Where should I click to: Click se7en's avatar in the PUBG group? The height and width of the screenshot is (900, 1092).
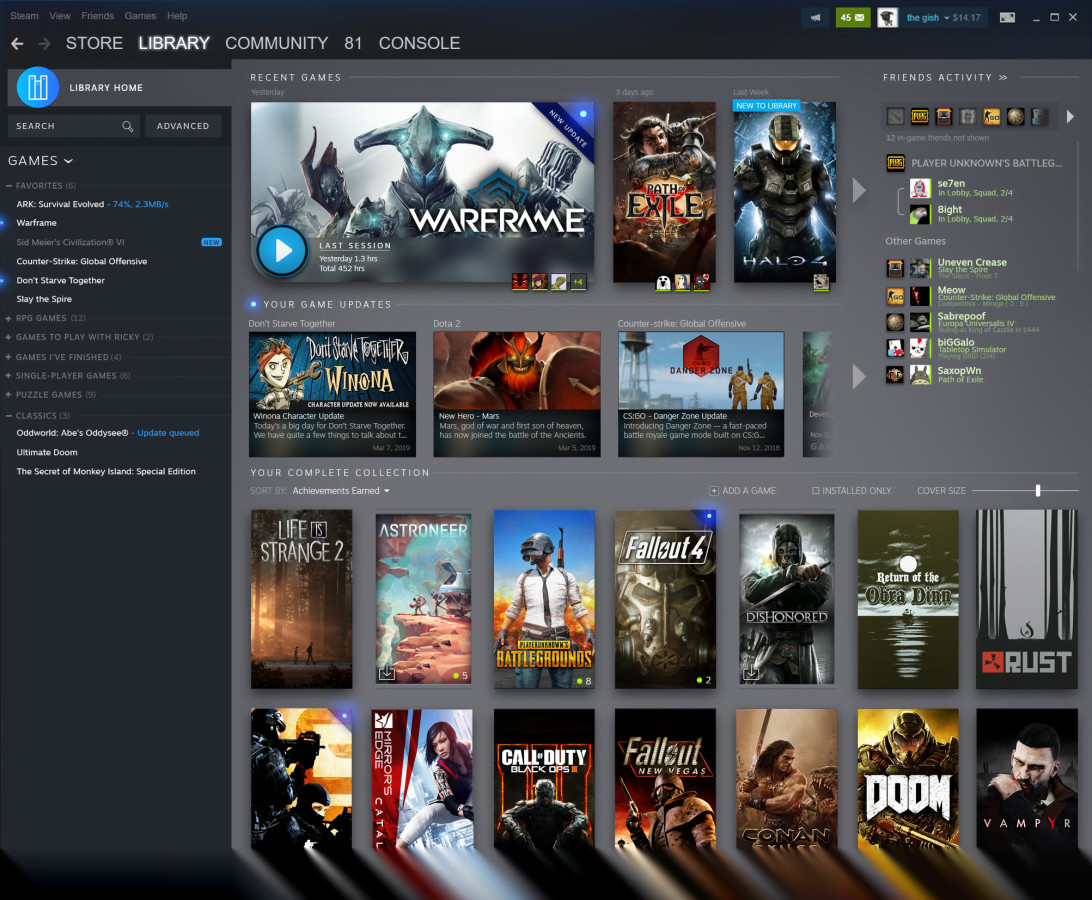point(920,188)
